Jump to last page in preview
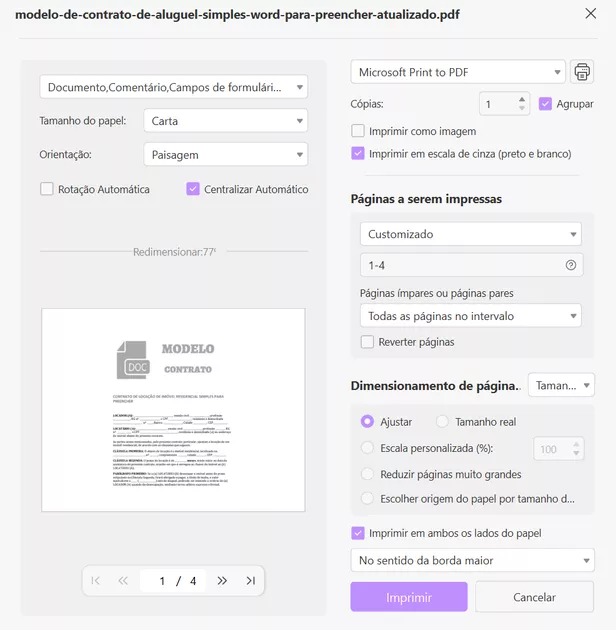 (x=250, y=580)
